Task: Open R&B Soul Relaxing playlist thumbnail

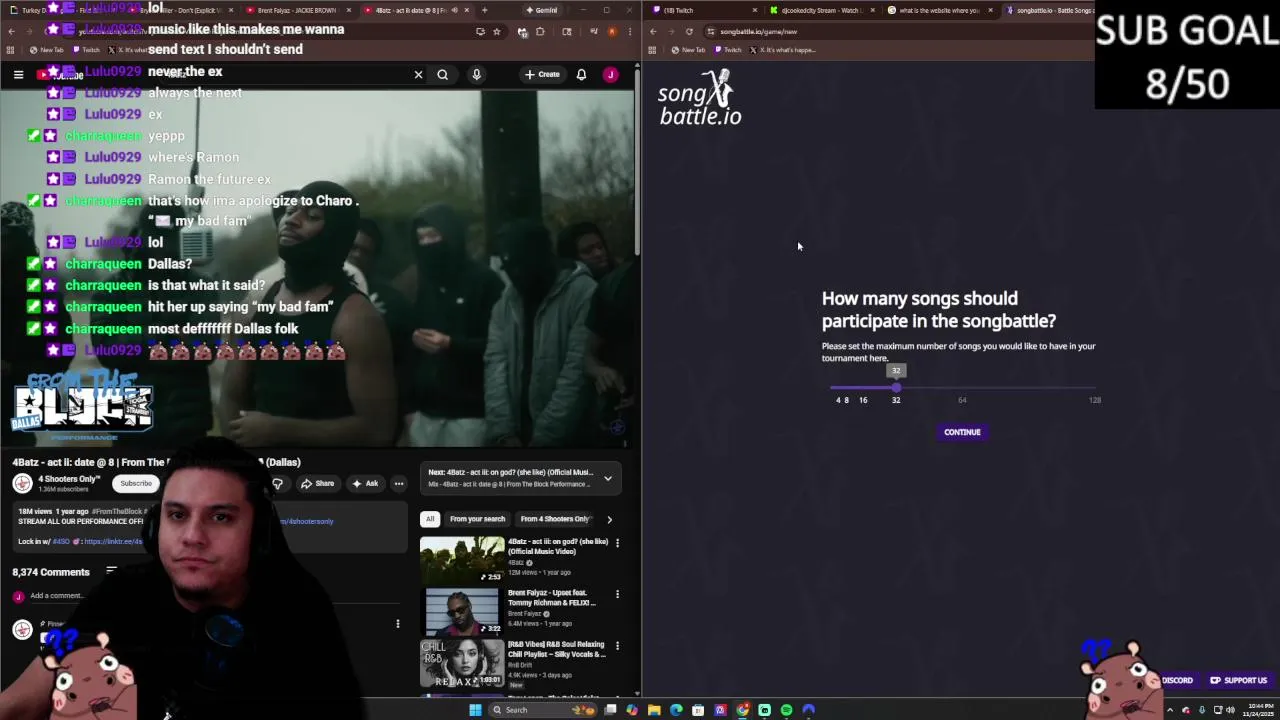Action: point(462,664)
